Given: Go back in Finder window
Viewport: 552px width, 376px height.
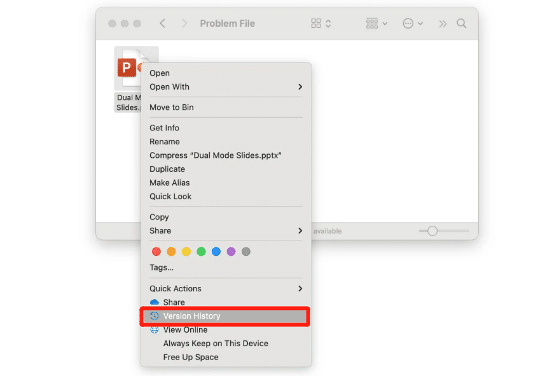Looking at the screenshot, I should click(162, 24).
